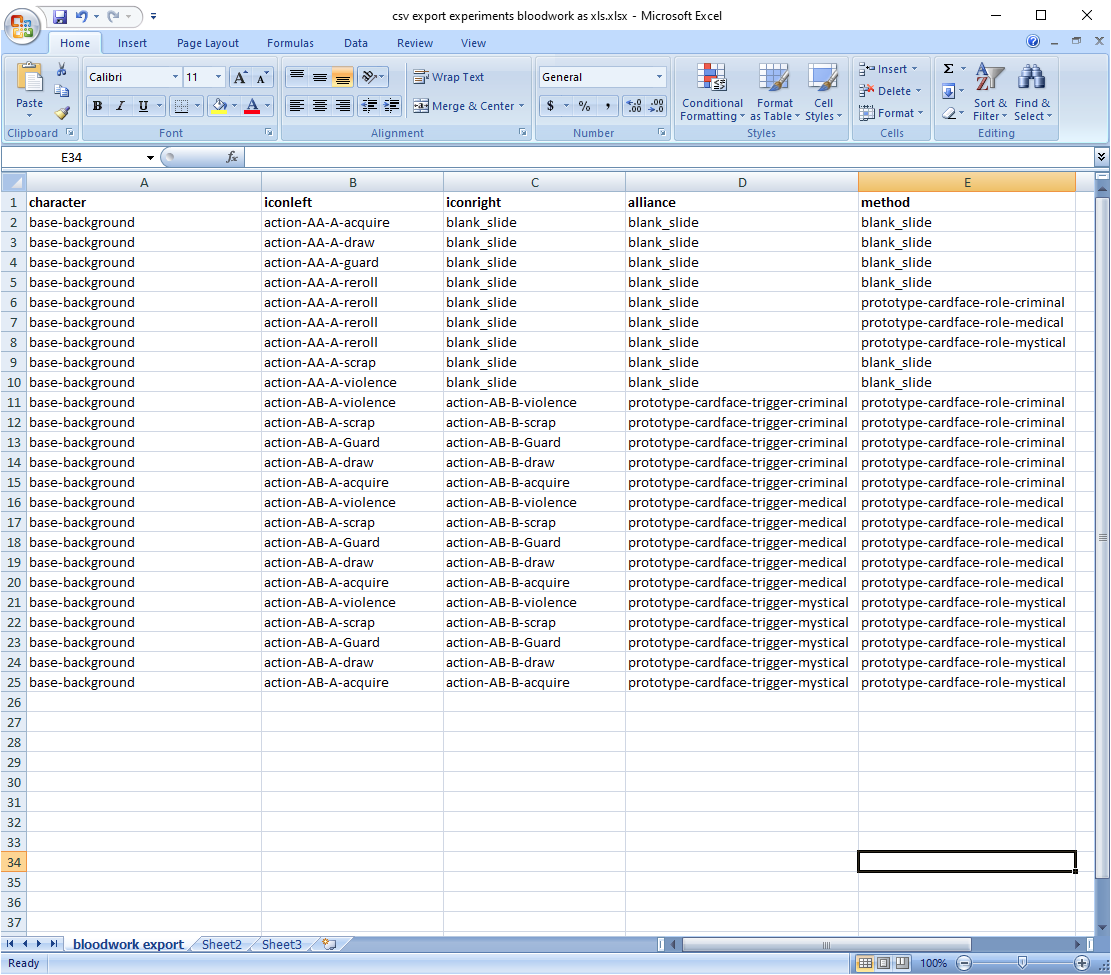This screenshot has height=975, width=1111.
Task: Toggle Underline formatting
Action: [143, 106]
